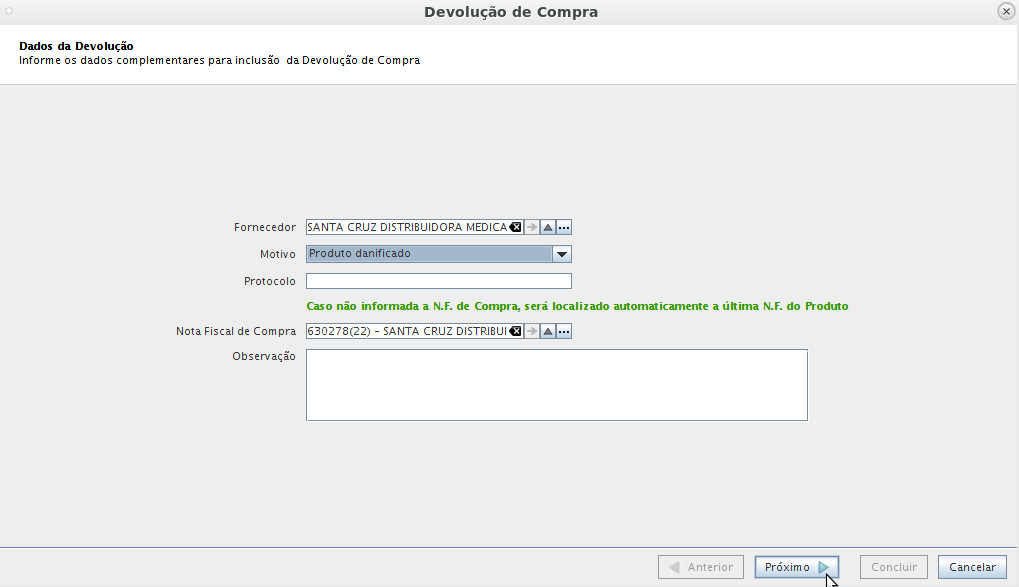Click the triangle icon in the Fornecedor row

(548, 227)
